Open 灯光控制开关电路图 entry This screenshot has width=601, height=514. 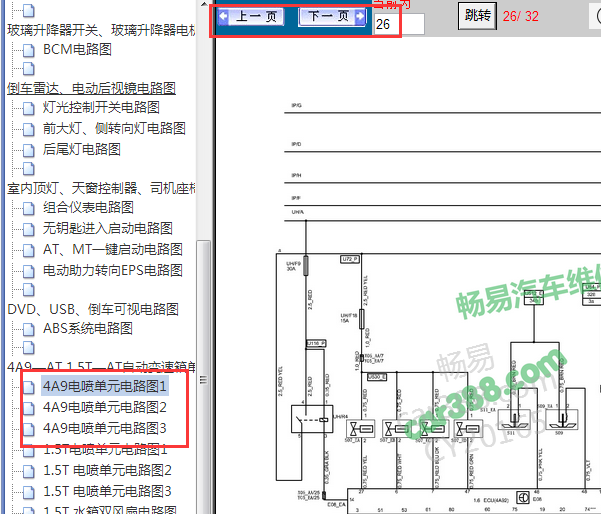(101, 107)
